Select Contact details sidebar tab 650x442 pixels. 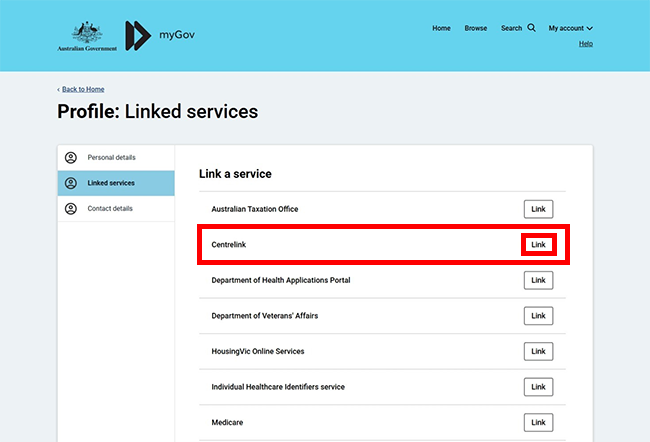pos(110,209)
